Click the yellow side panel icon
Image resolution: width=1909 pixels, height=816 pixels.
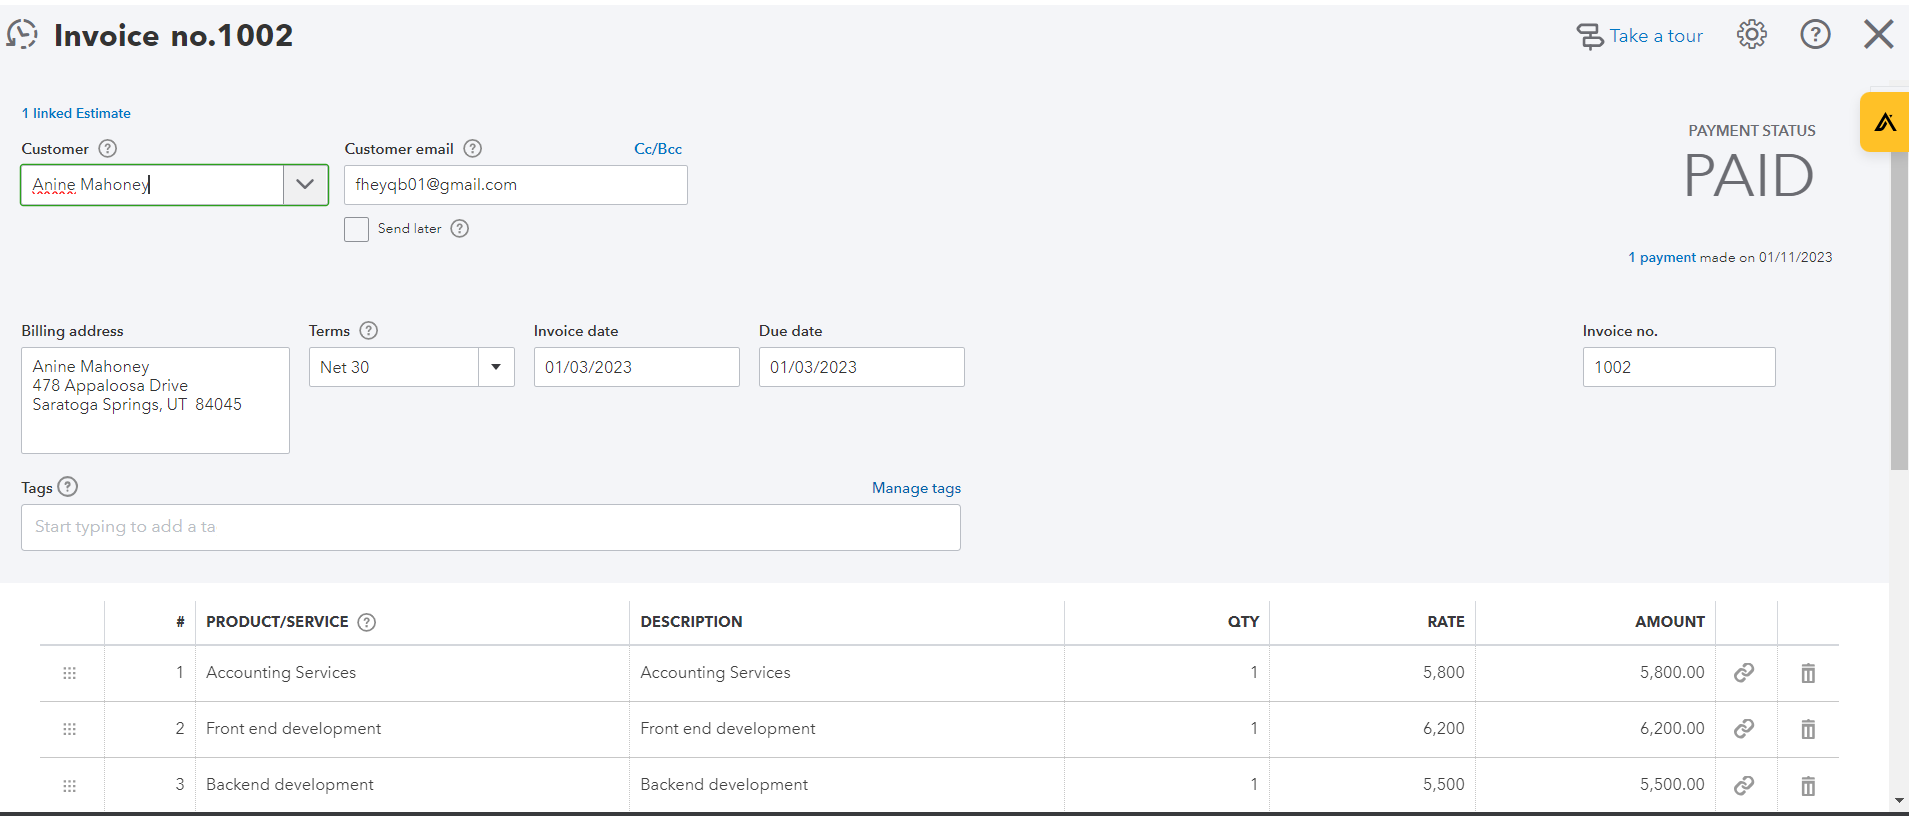(1885, 122)
